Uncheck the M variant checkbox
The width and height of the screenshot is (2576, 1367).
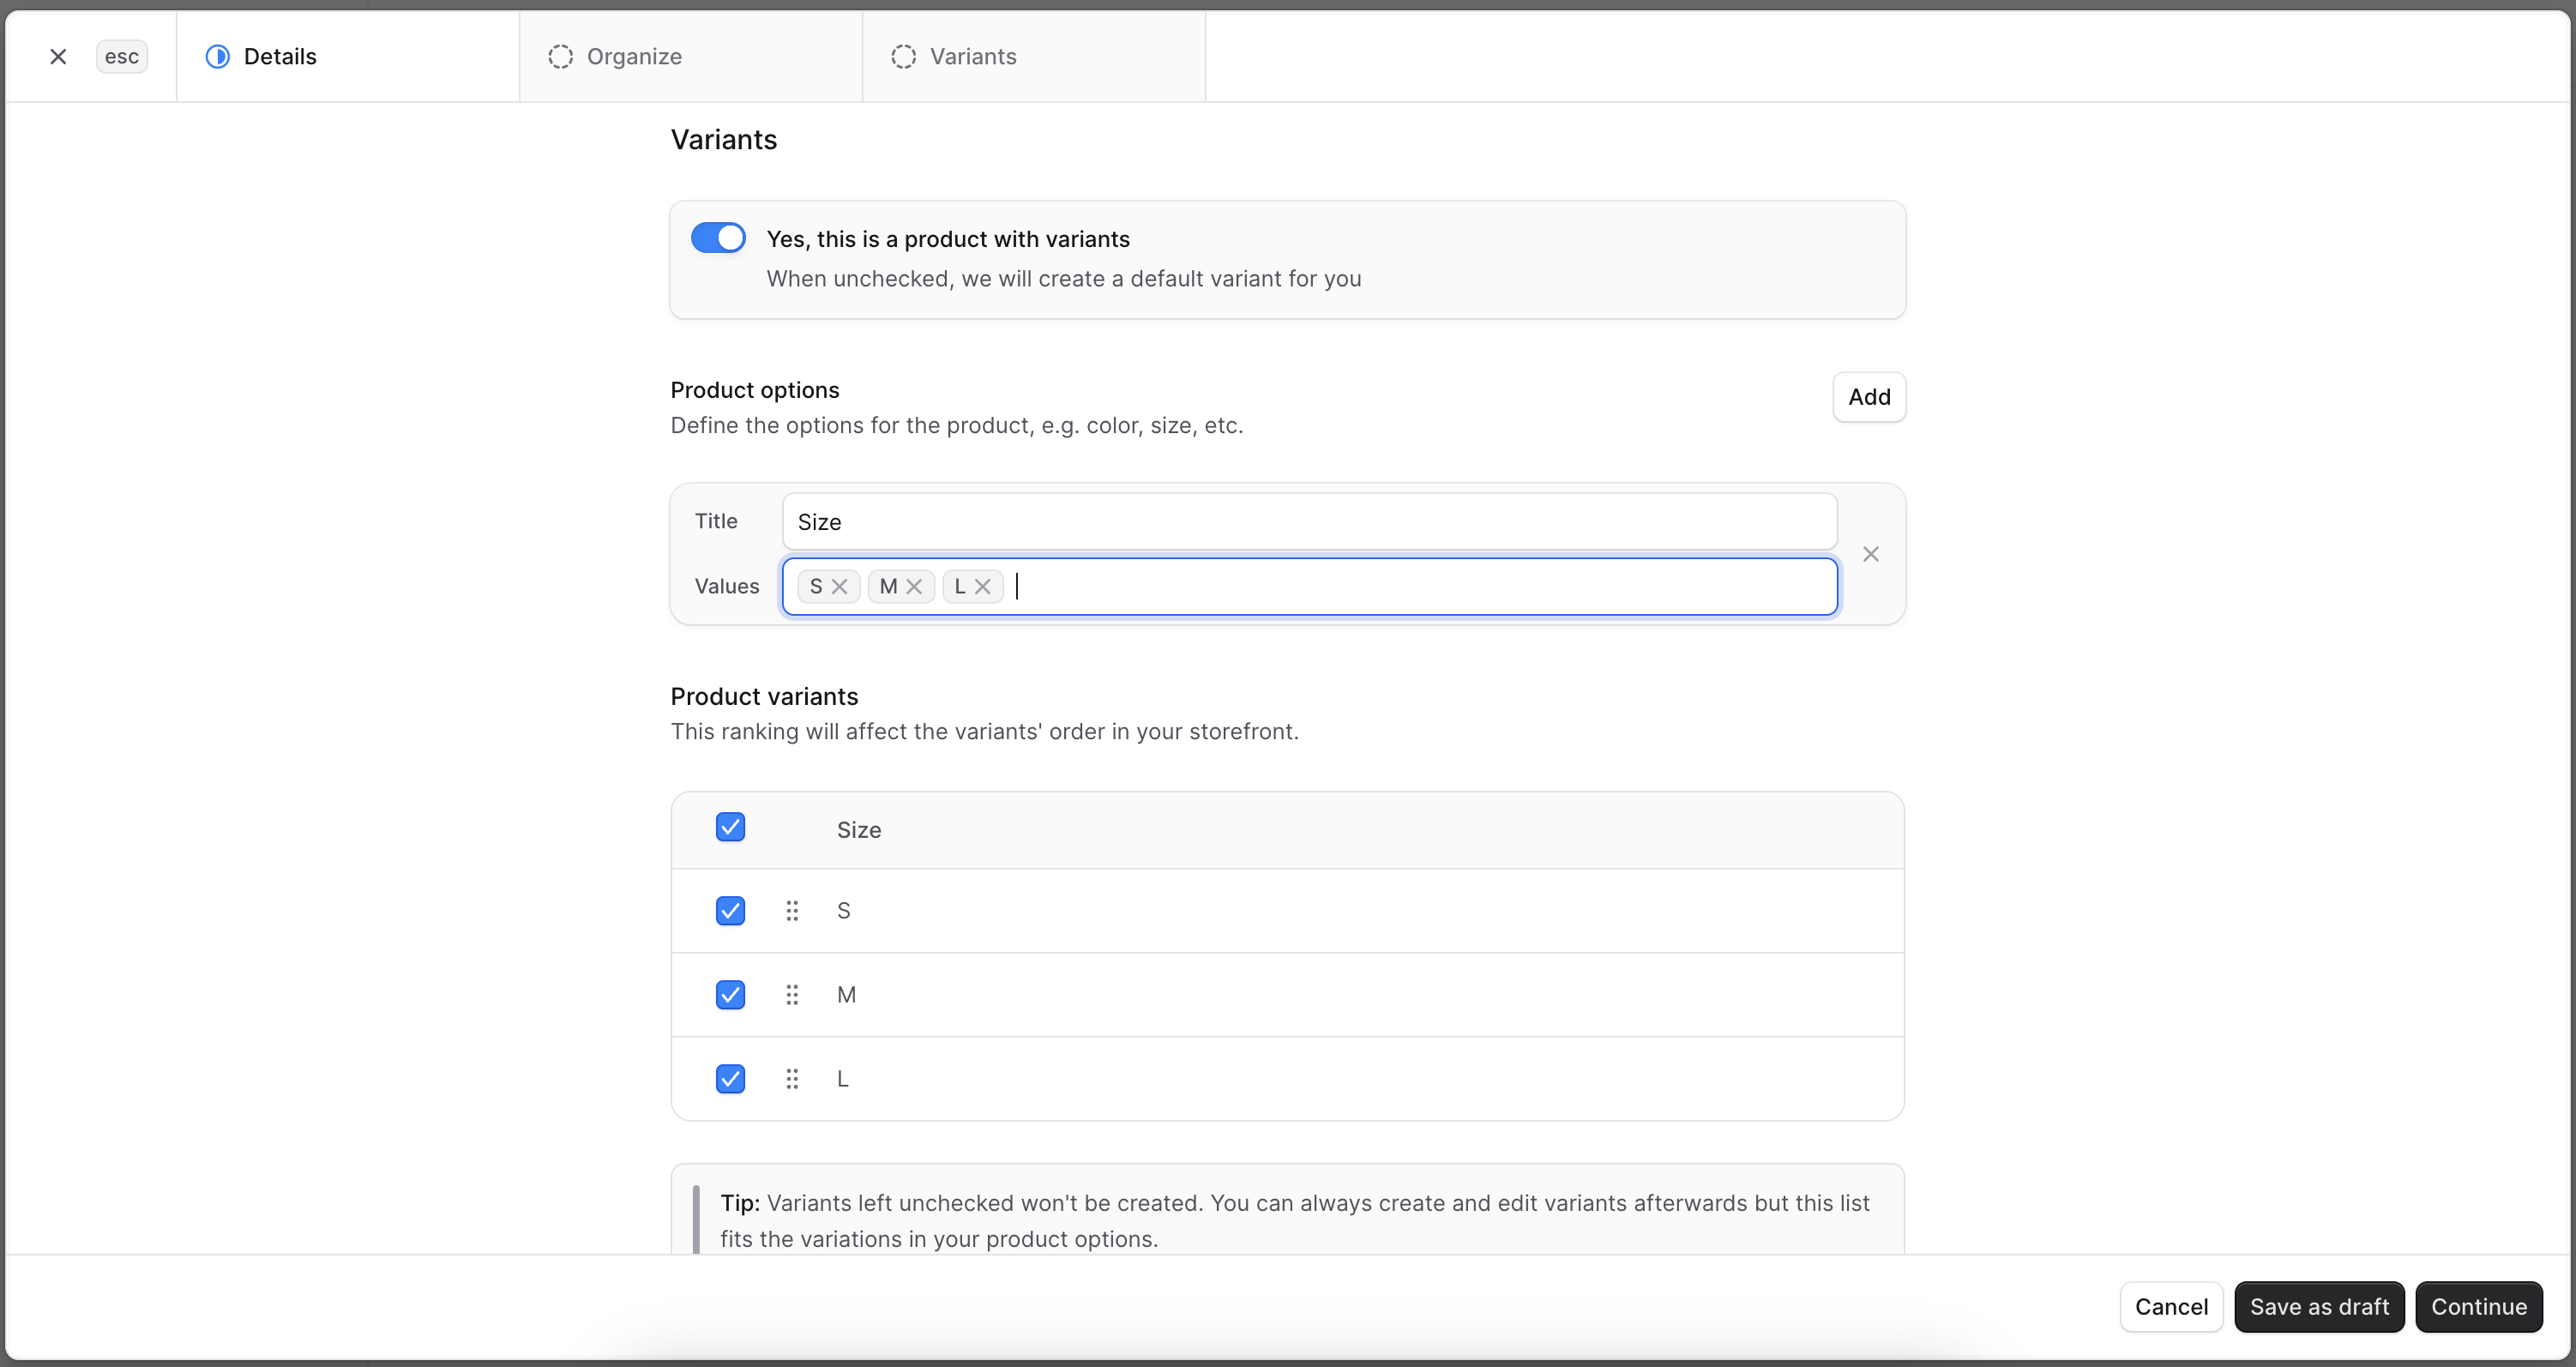point(730,994)
